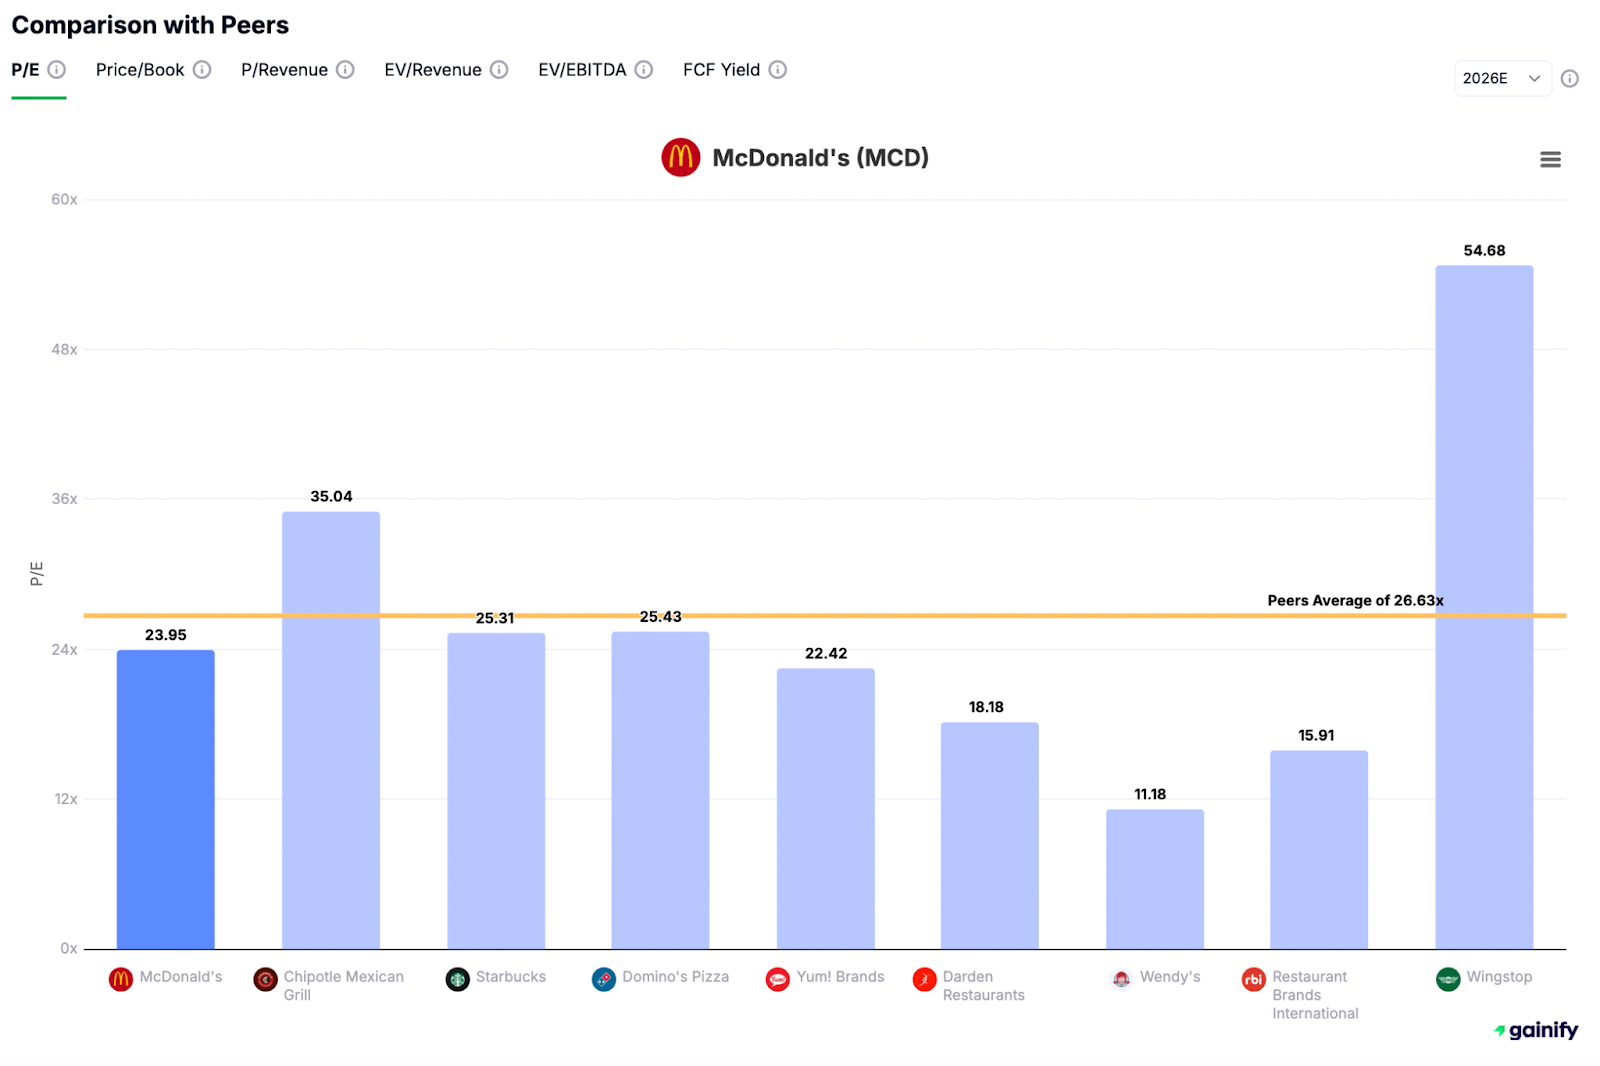Image resolution: width=1600 pixels, height=1066 pixels.
Task: Click the Domino's Pizza 25.43 bar
Action: [660, 790]
